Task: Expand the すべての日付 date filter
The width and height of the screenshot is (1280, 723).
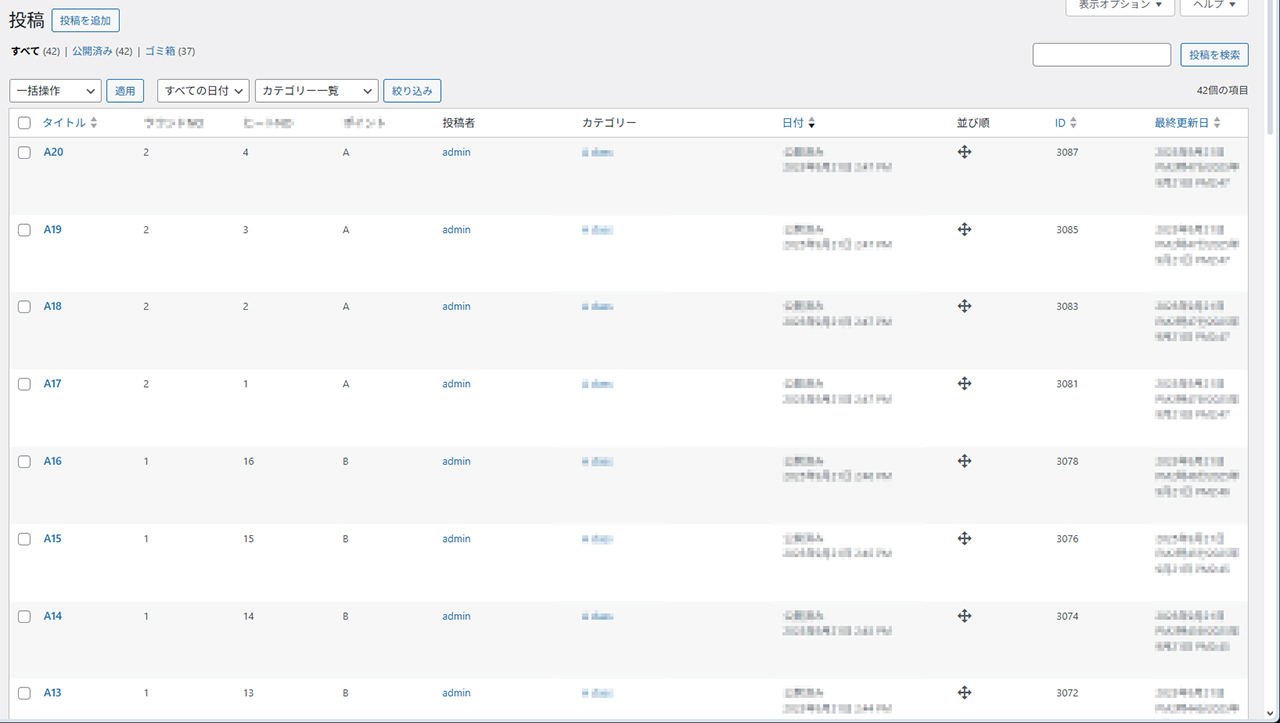Action: click(x=203, y=91)
